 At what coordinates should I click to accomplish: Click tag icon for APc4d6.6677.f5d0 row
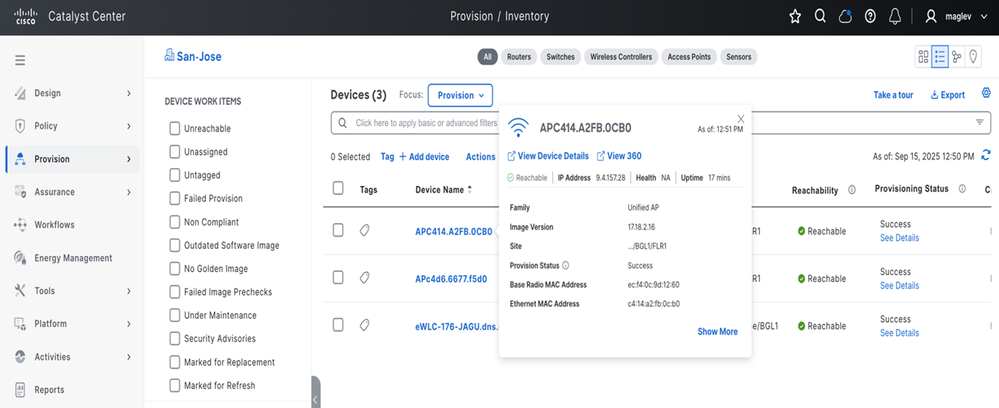coord(364,278)
